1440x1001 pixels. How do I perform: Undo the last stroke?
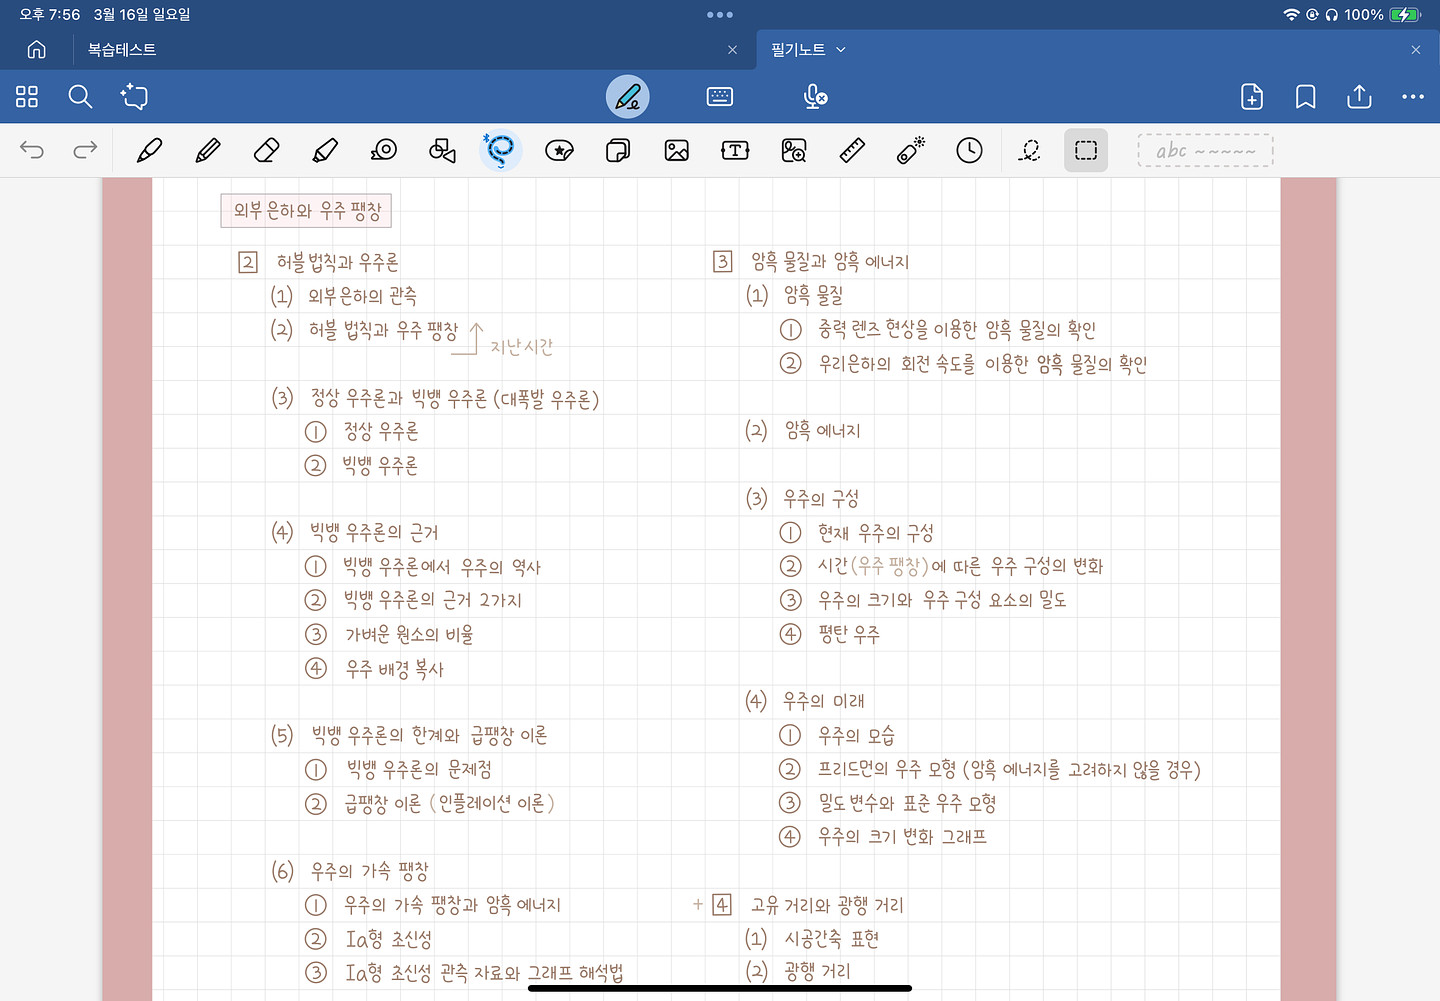coord(32,151)
